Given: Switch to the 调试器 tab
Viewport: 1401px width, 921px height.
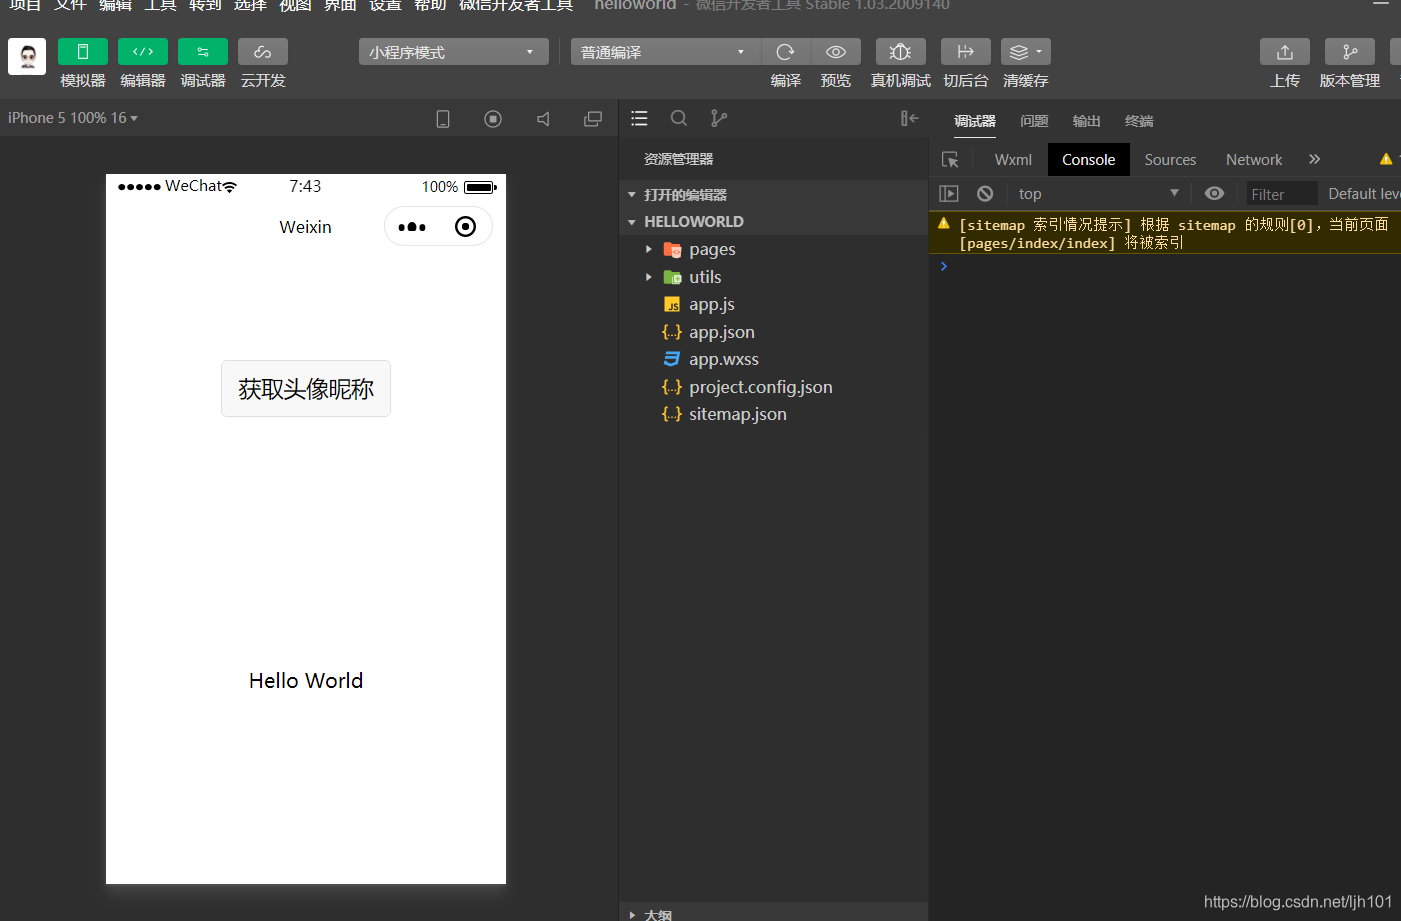Looking at the screenshot, I should click(x=974, y=121).
